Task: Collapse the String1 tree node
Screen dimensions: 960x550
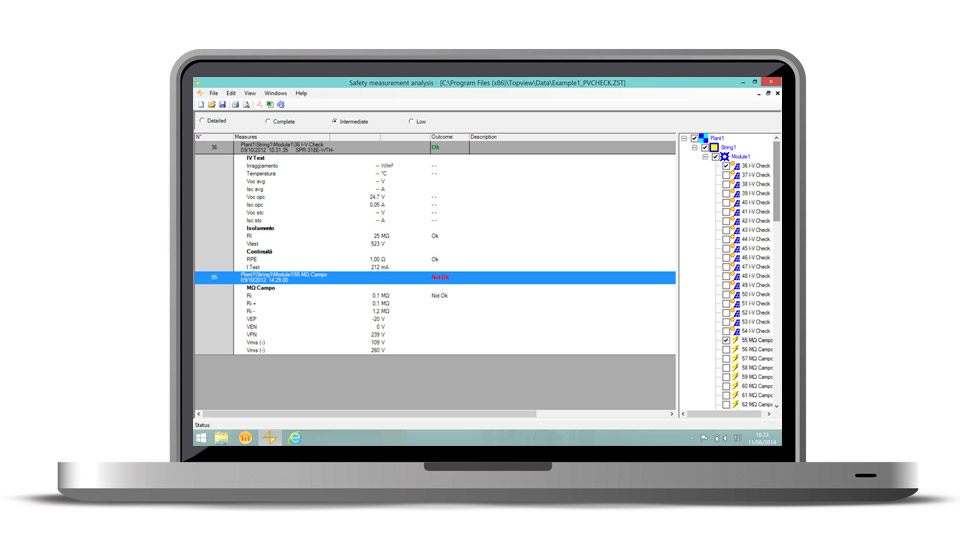Action: click(x=695, y=147)
